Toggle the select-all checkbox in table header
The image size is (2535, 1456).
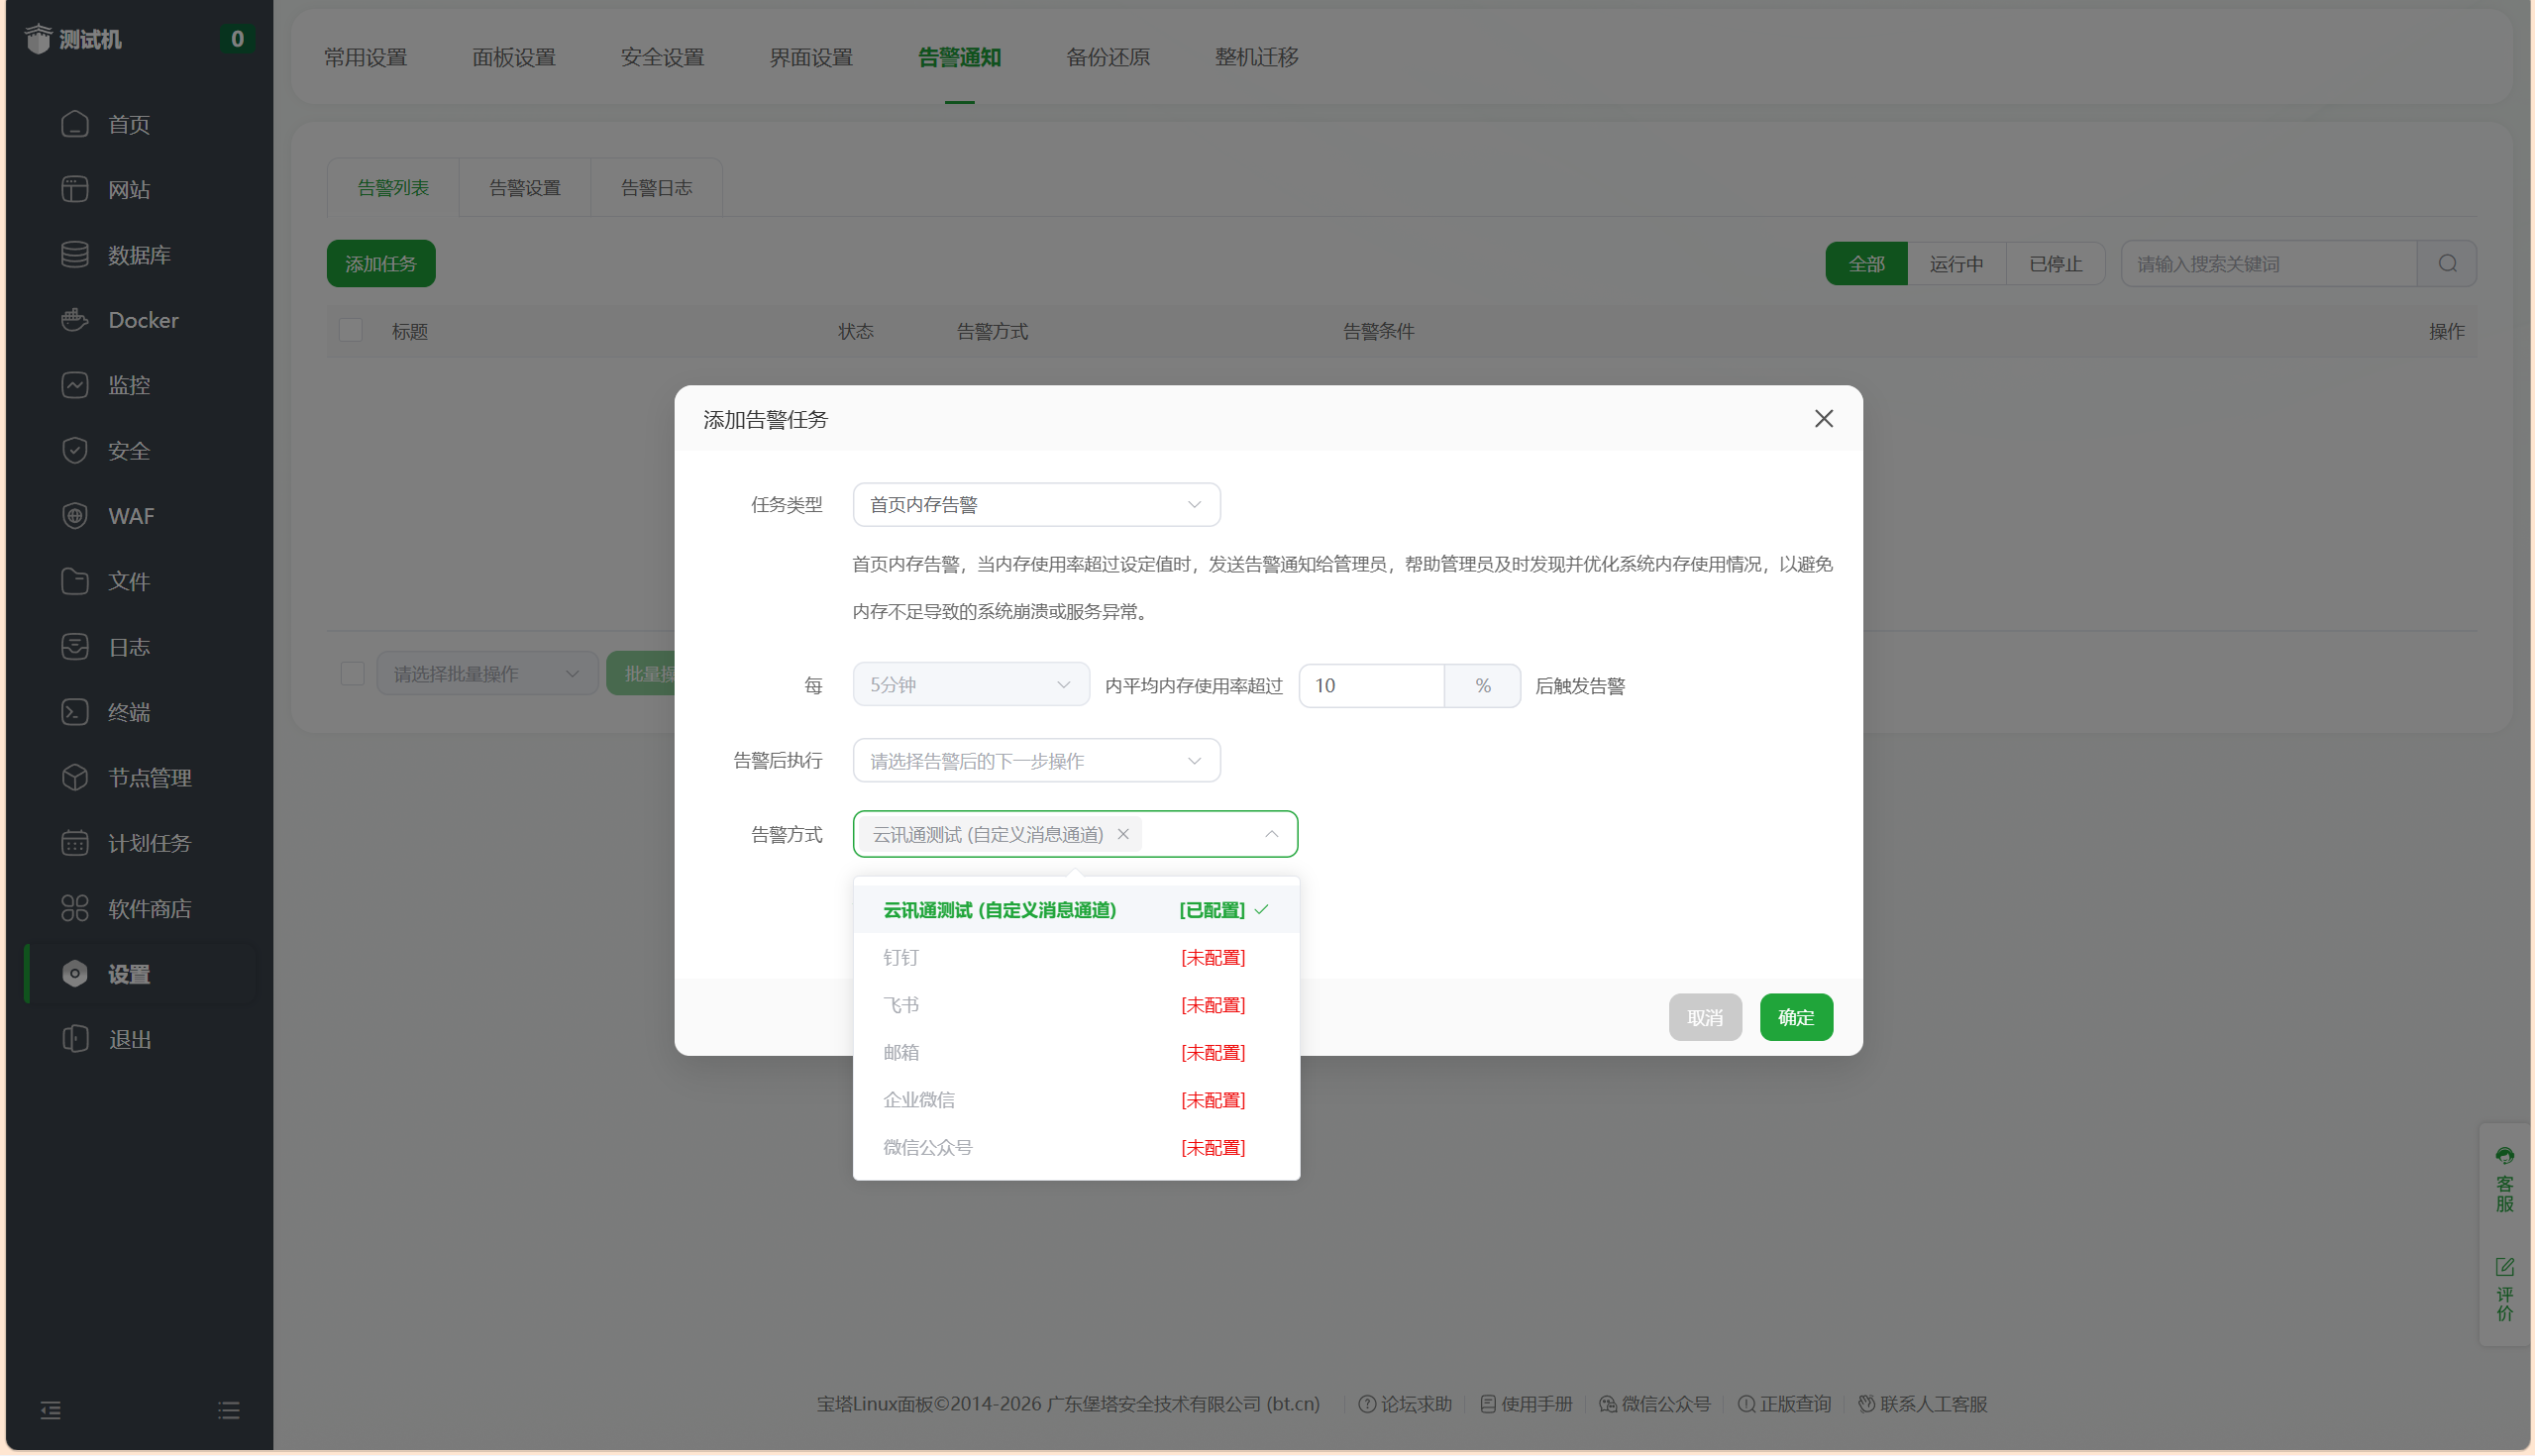[350, 330]
